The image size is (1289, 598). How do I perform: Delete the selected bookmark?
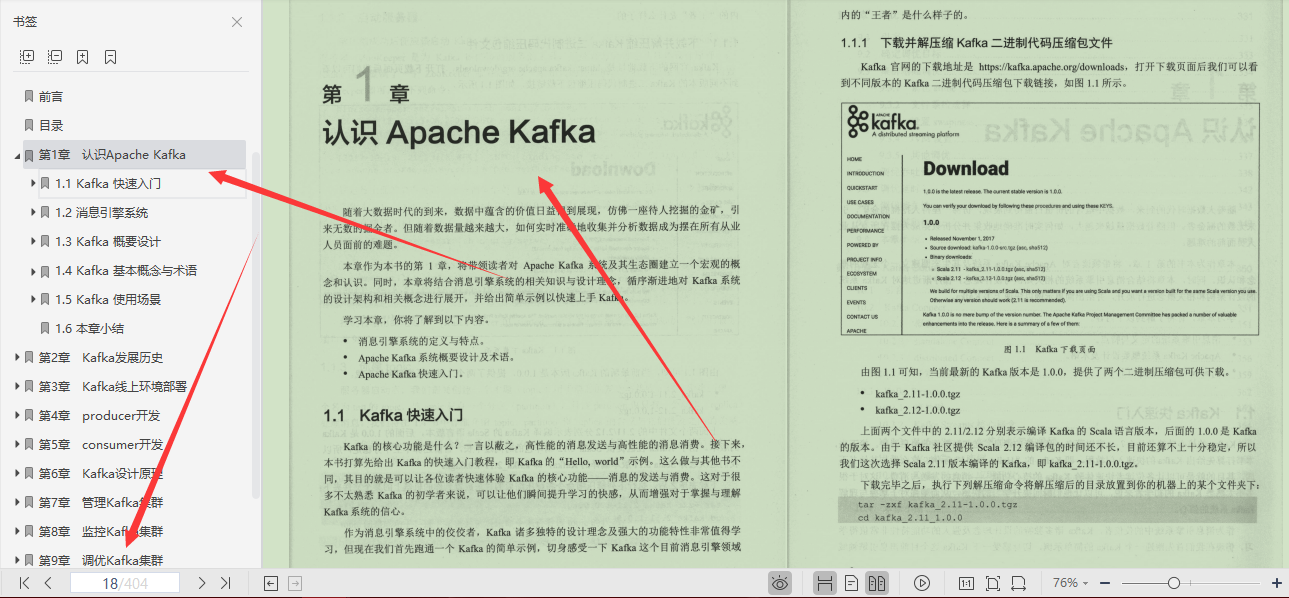coord(111,57)
